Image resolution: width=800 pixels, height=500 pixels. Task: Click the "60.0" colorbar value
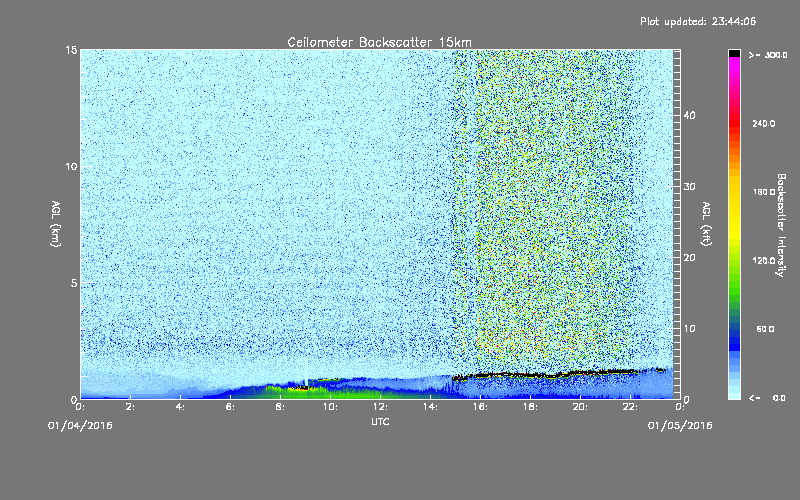tap(765, 329)
